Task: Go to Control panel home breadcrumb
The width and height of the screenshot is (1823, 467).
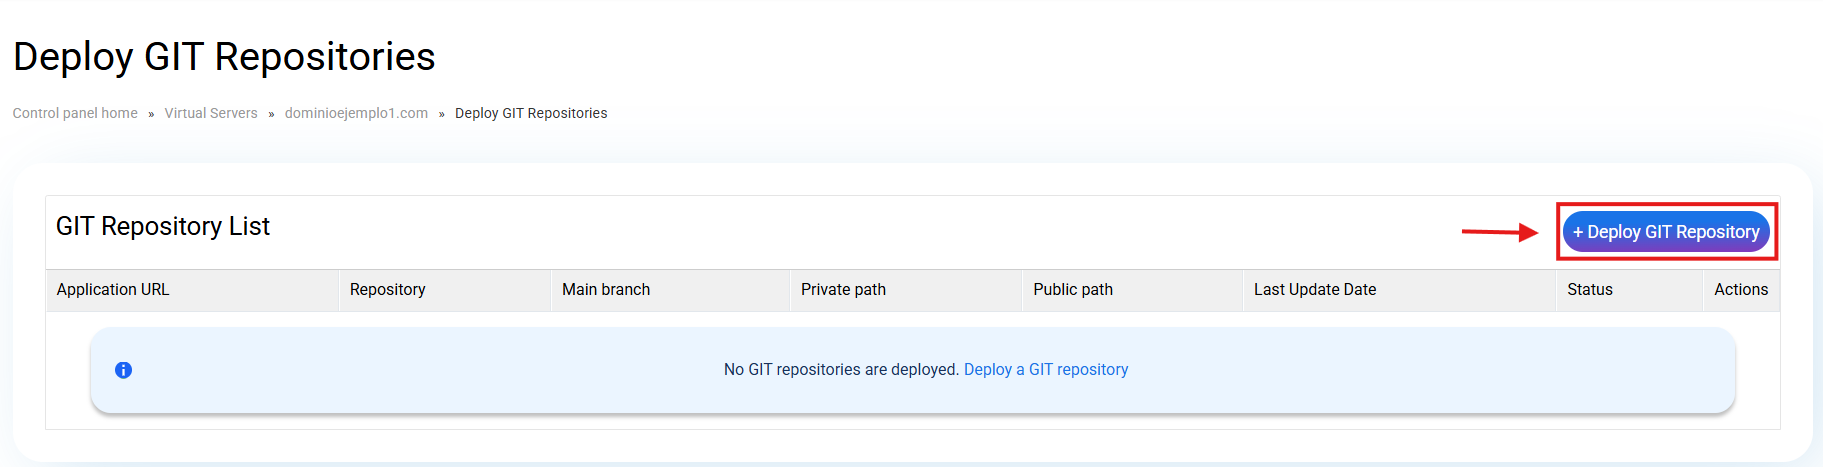Action: (x=75, y=113)
